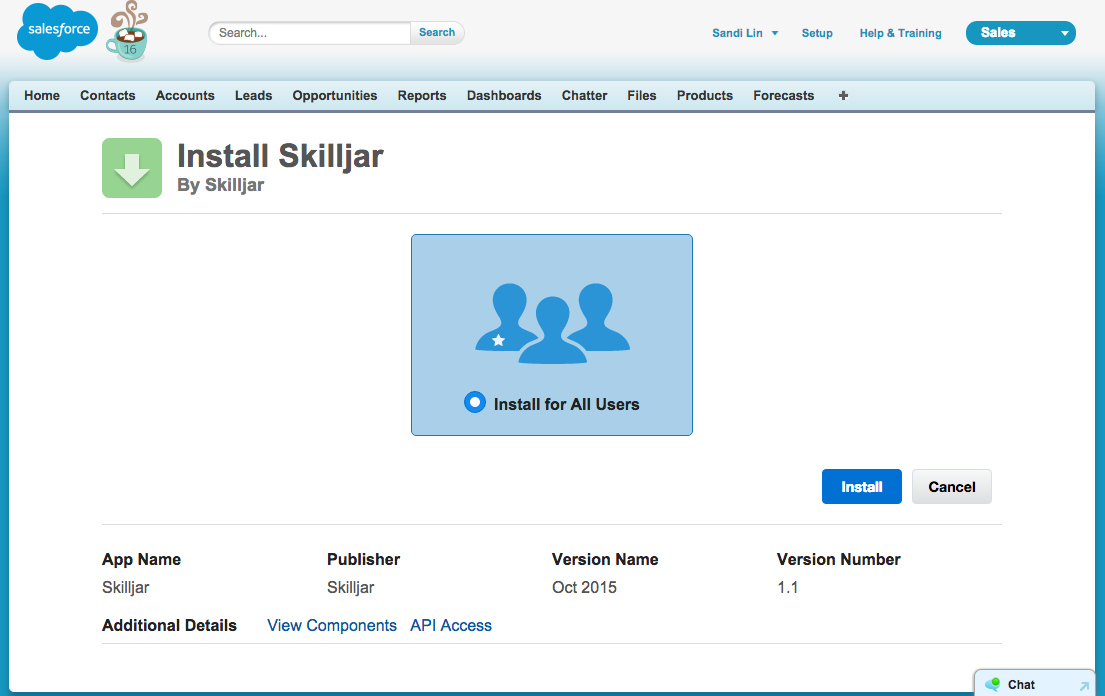The height and width of the screenshot is (696, 1105).
Task: Cancel the Skilljar installation
Action: 951,487
